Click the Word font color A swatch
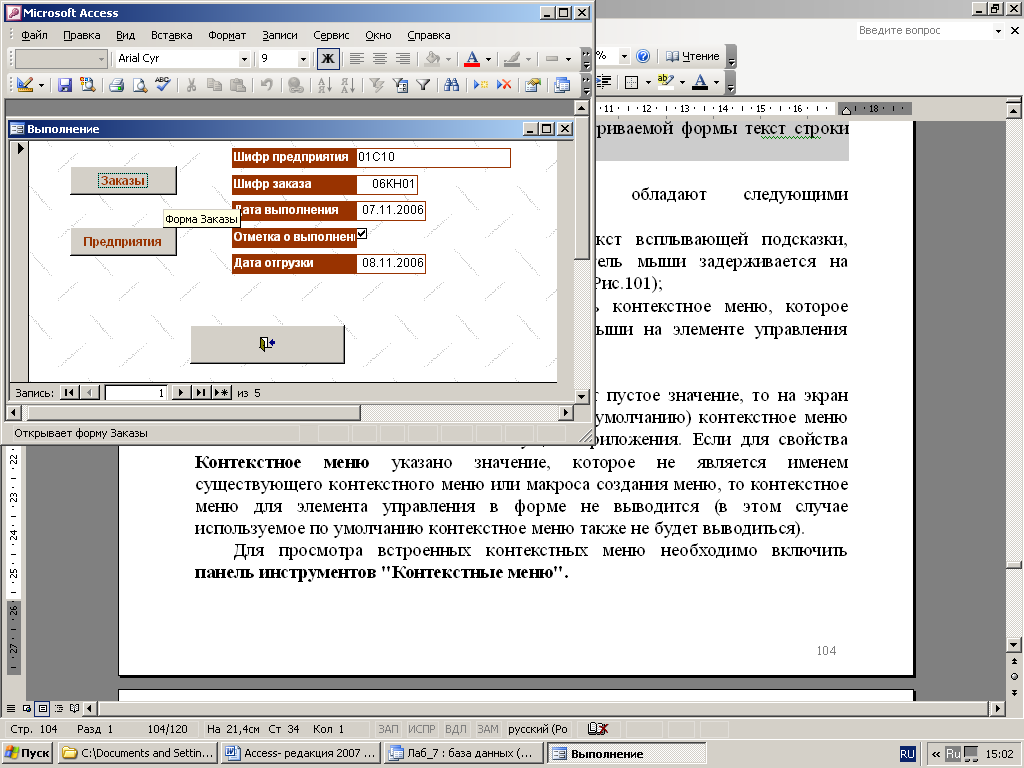This screenshot has width=1024, height=768. point(700,82)
